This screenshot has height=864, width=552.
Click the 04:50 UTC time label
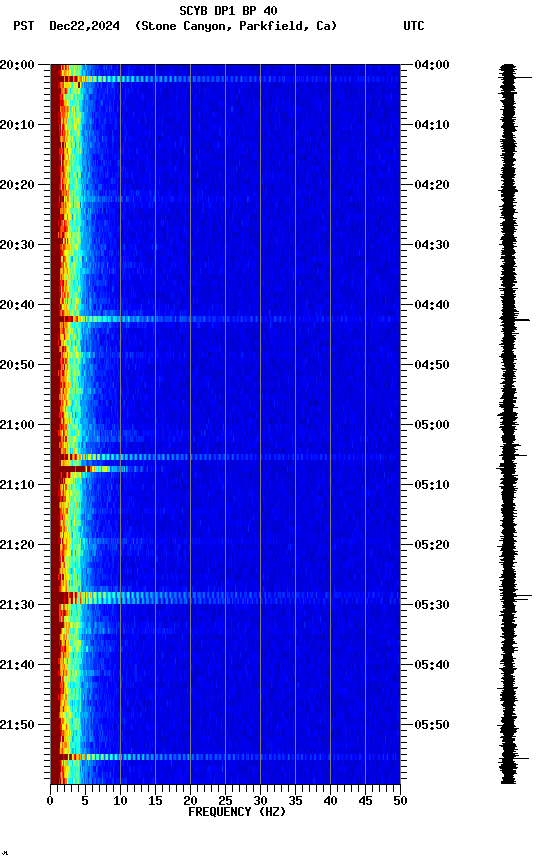click(432, 365)
